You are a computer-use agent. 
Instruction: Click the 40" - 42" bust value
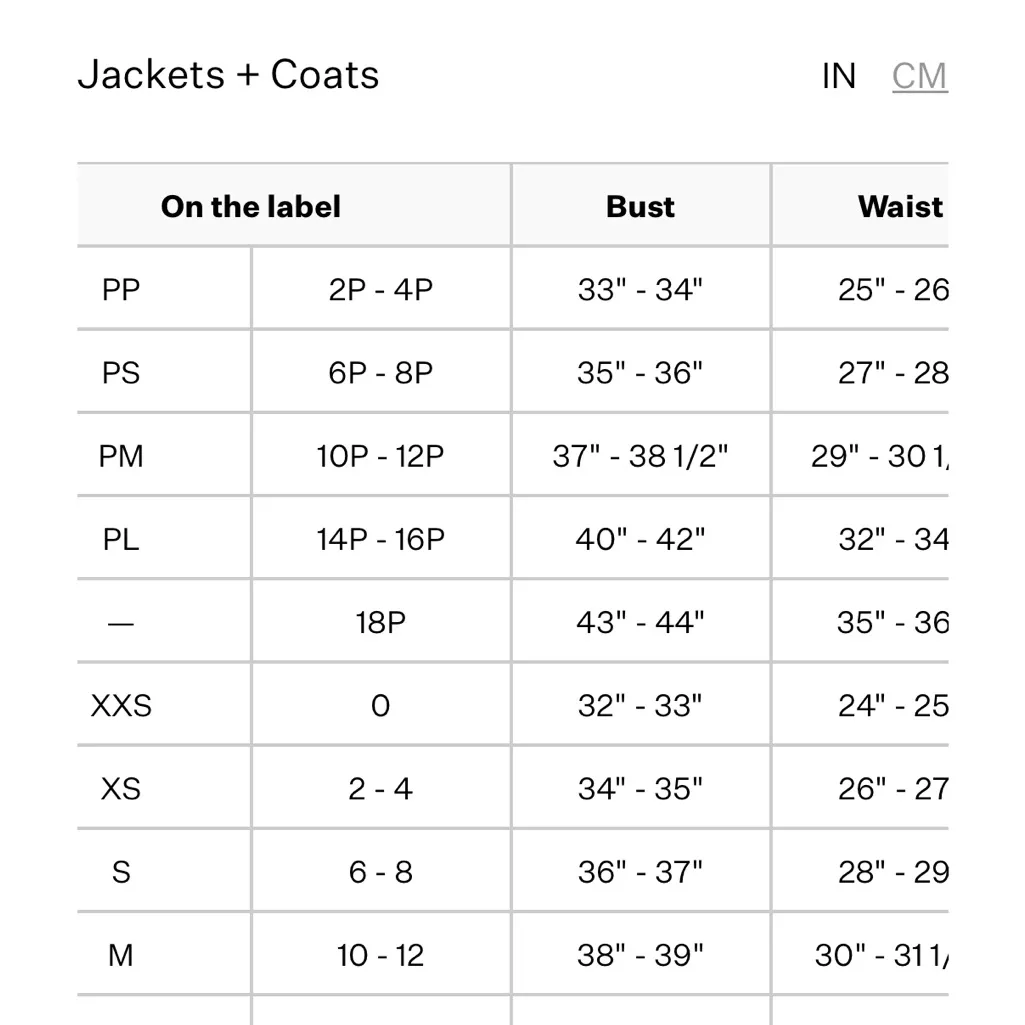coord(640,538)
